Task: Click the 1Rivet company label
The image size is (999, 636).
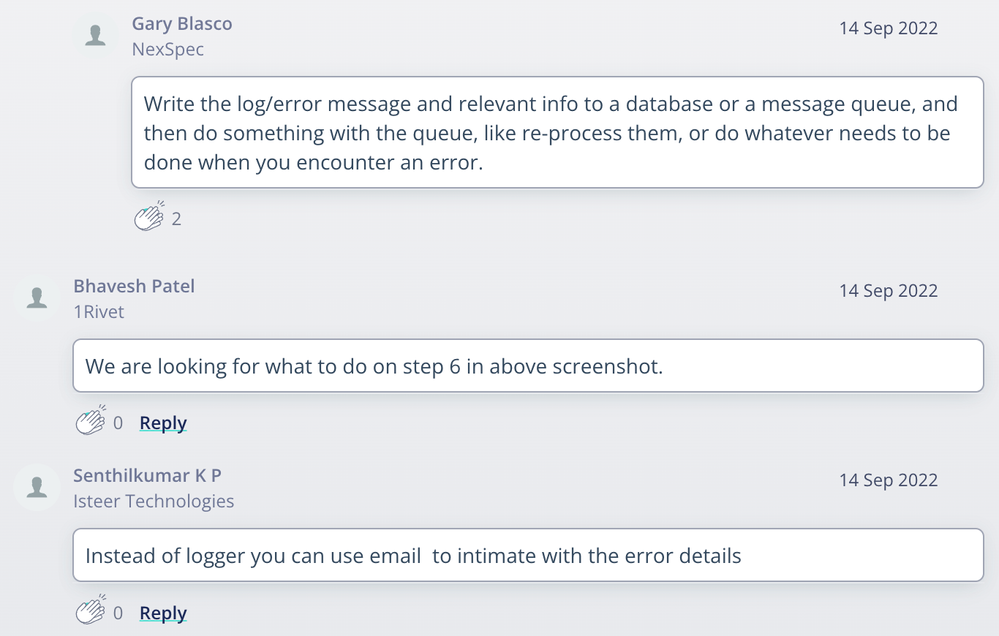Action: pos(99,312)
